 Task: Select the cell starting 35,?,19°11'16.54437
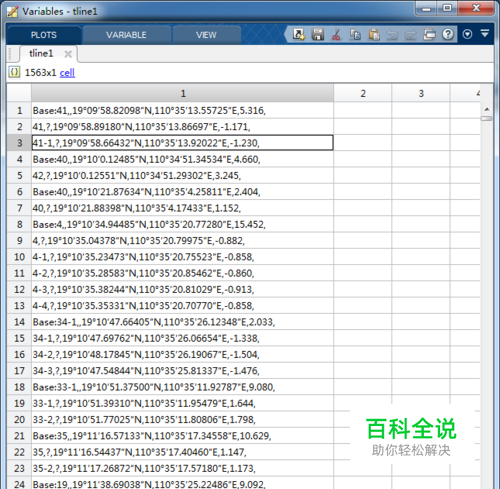pos(183,452)
